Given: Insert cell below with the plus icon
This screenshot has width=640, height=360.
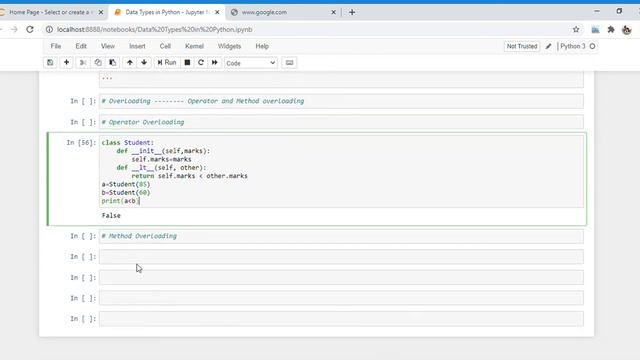Looking at the screenshot, I should (66, 63).
